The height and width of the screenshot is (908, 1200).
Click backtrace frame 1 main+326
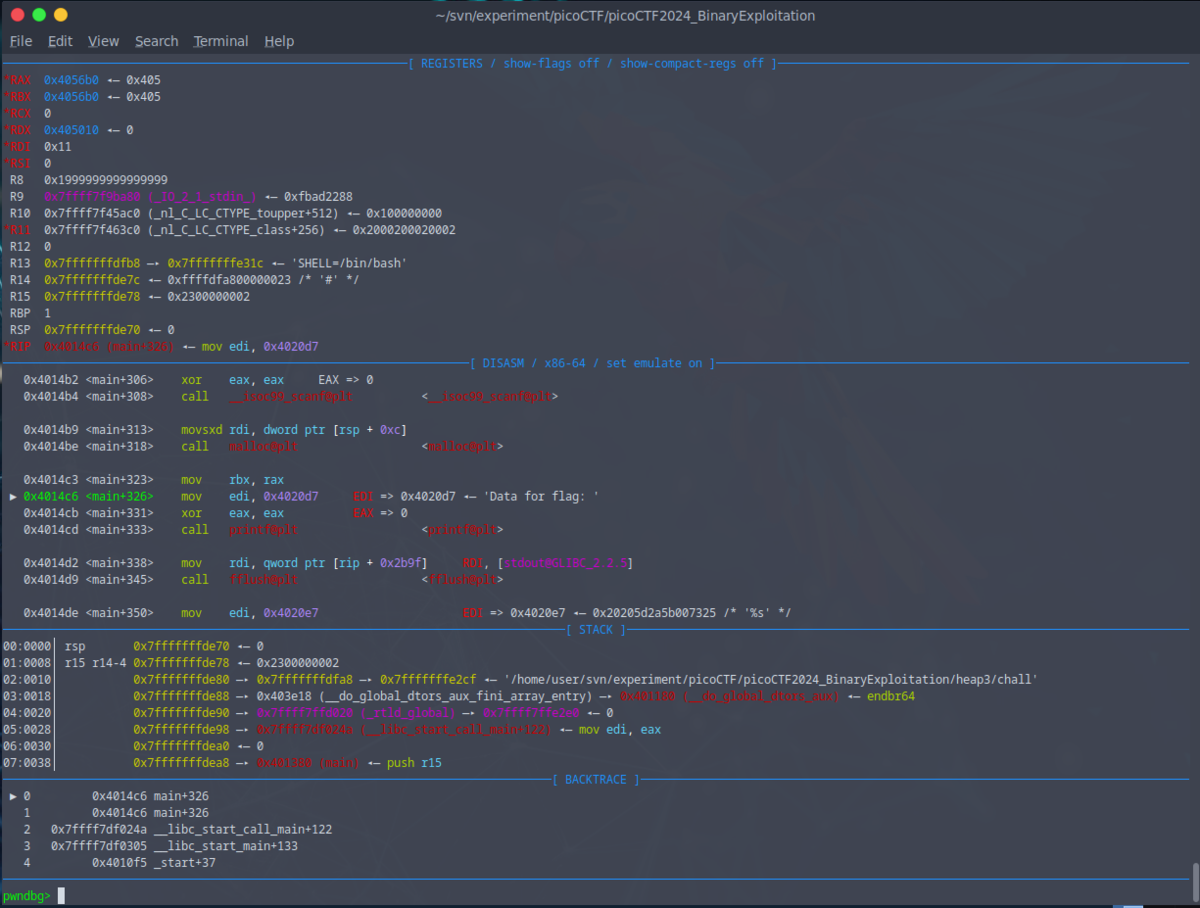point(150,813)
